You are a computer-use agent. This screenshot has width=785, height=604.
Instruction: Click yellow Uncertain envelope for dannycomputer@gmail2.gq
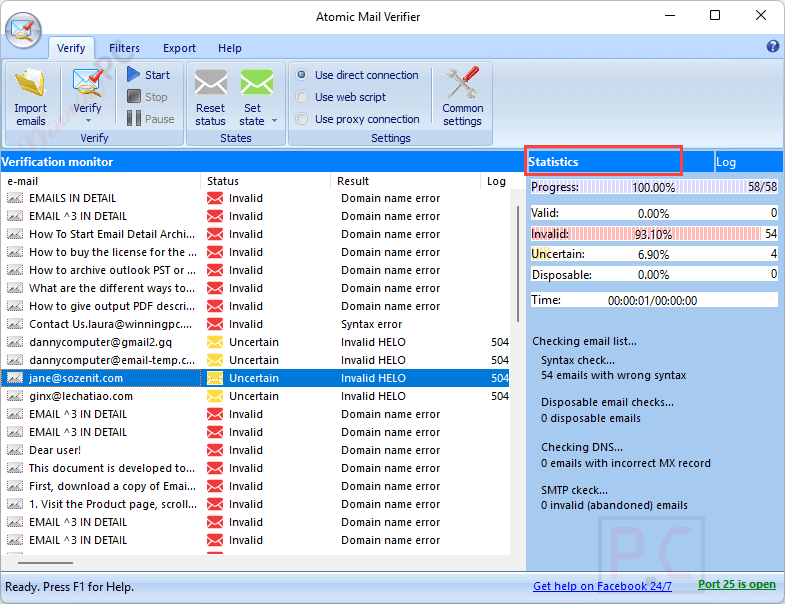(x=215, y=343)
